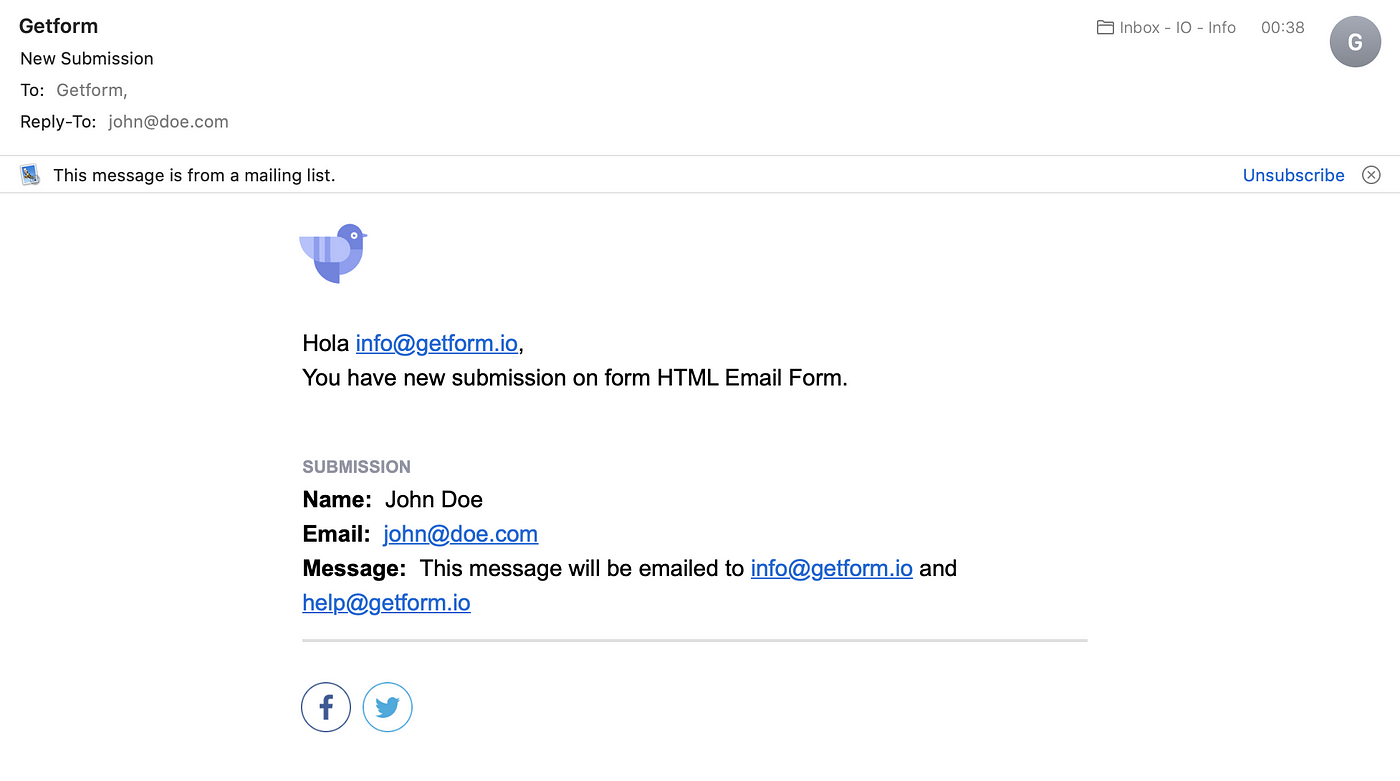Open the help@getform.io link
Screen dimensions: 1400x781
(x=386, y=603)
